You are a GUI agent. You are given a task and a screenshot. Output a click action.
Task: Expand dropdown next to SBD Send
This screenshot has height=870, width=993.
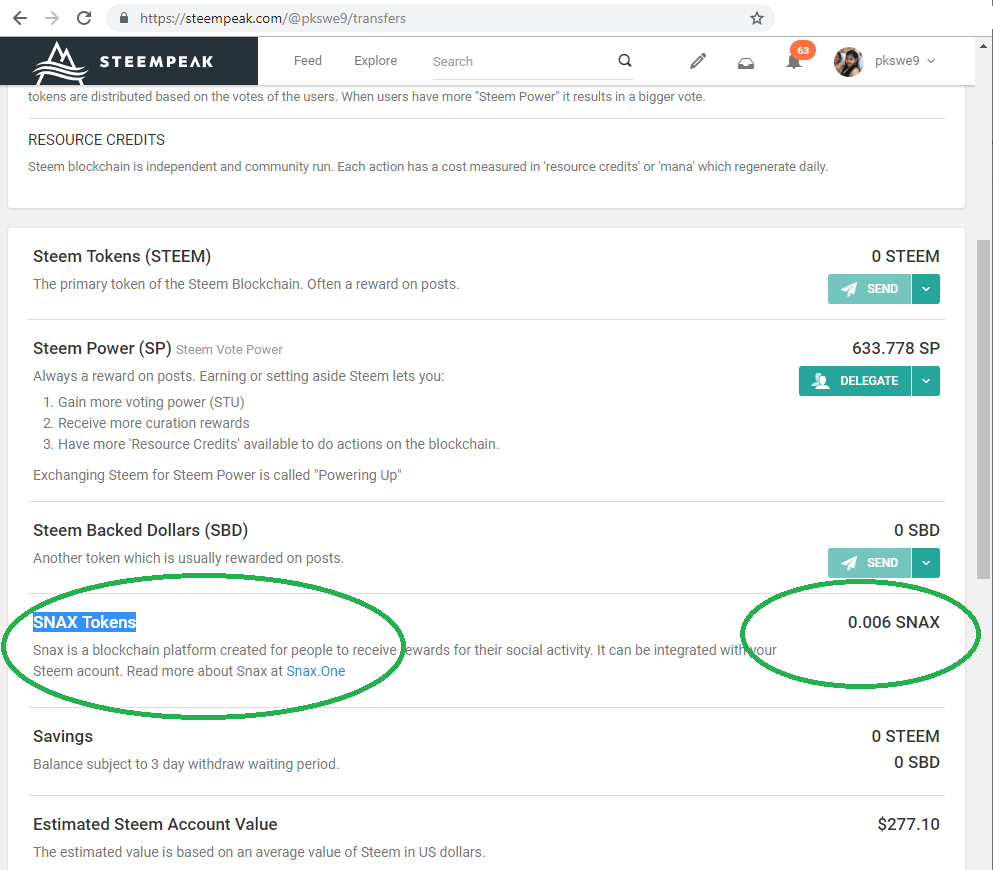(926, 563)
